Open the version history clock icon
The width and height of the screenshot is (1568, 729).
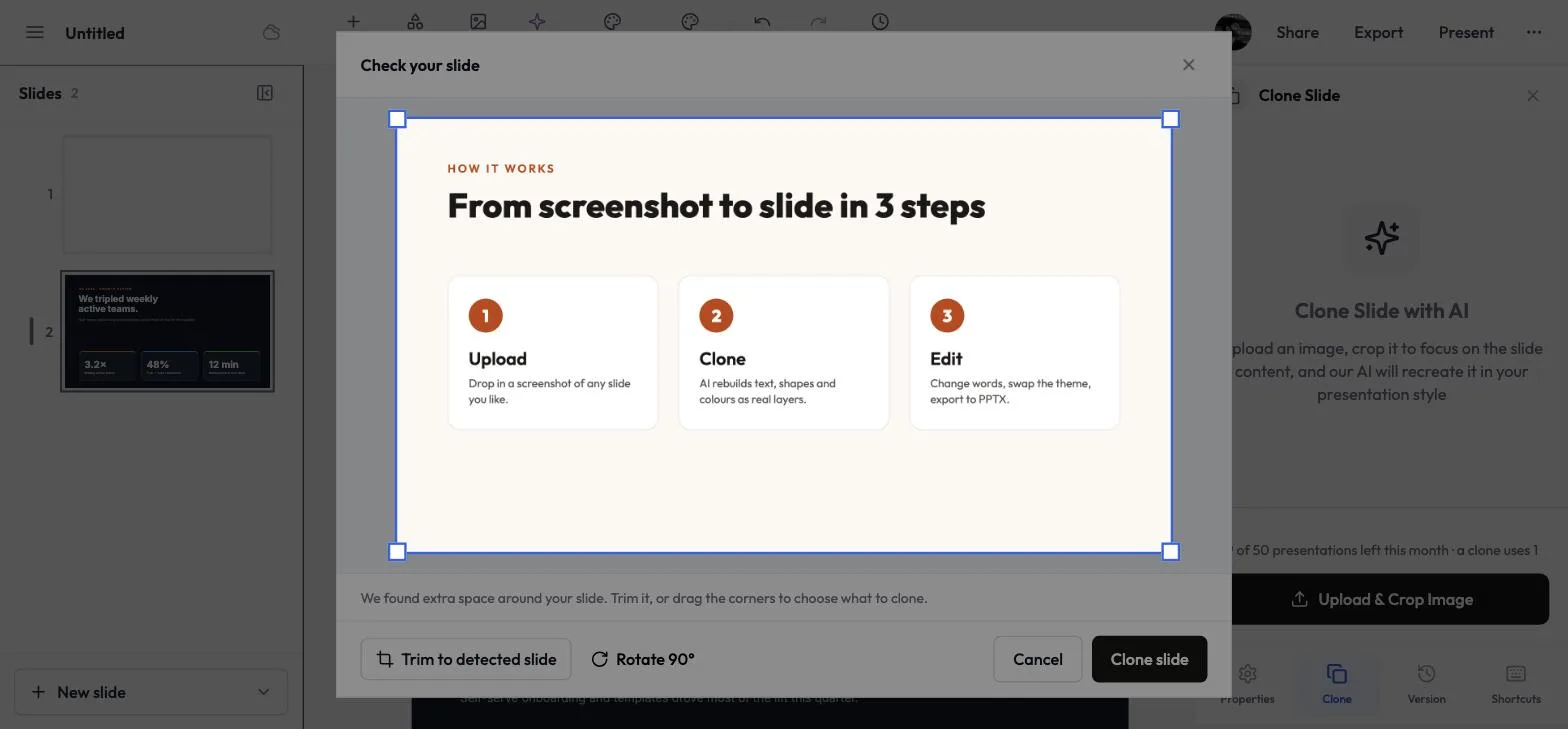pyautogui.click(x=880, y=21)
